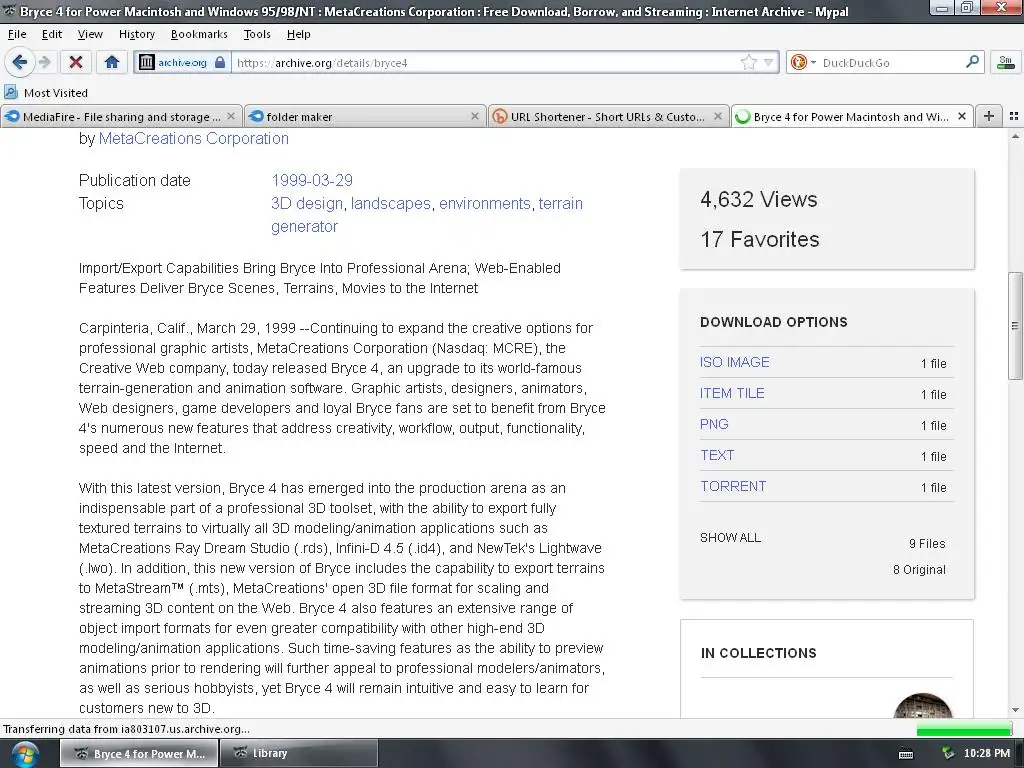
Task: Download the PNG file
Action: point(714,424)
